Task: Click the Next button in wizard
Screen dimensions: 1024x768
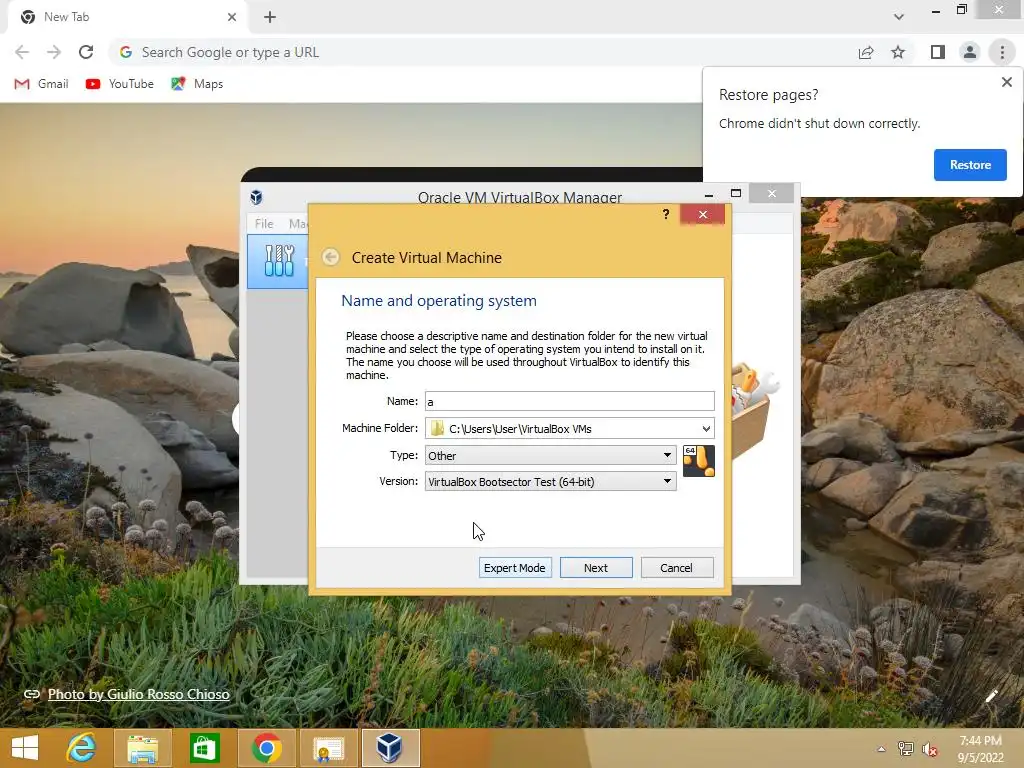Action: [x=596, y=568]
